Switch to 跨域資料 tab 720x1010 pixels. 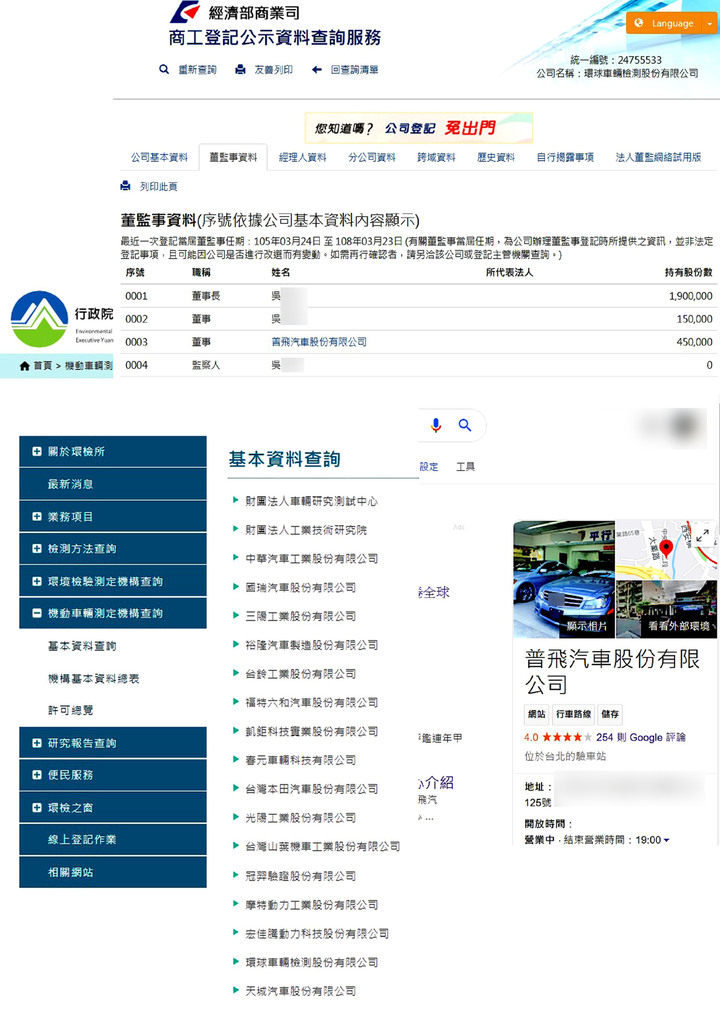436,157
